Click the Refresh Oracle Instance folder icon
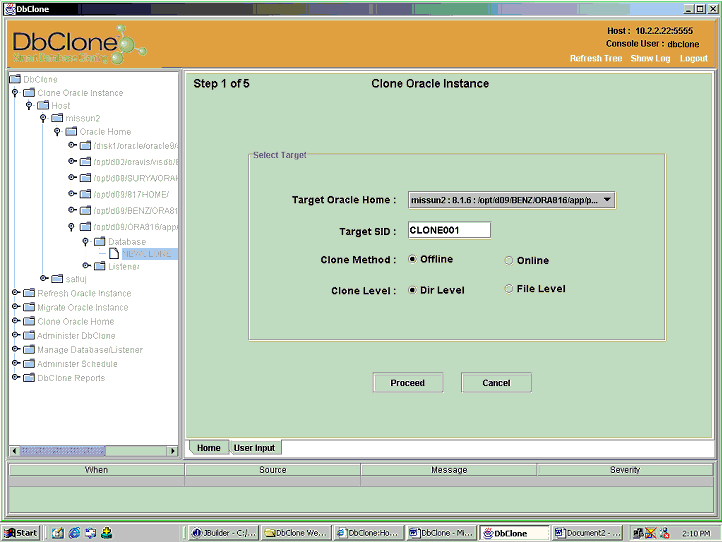This screenshot has width=722, height=542. coord(29,293)
